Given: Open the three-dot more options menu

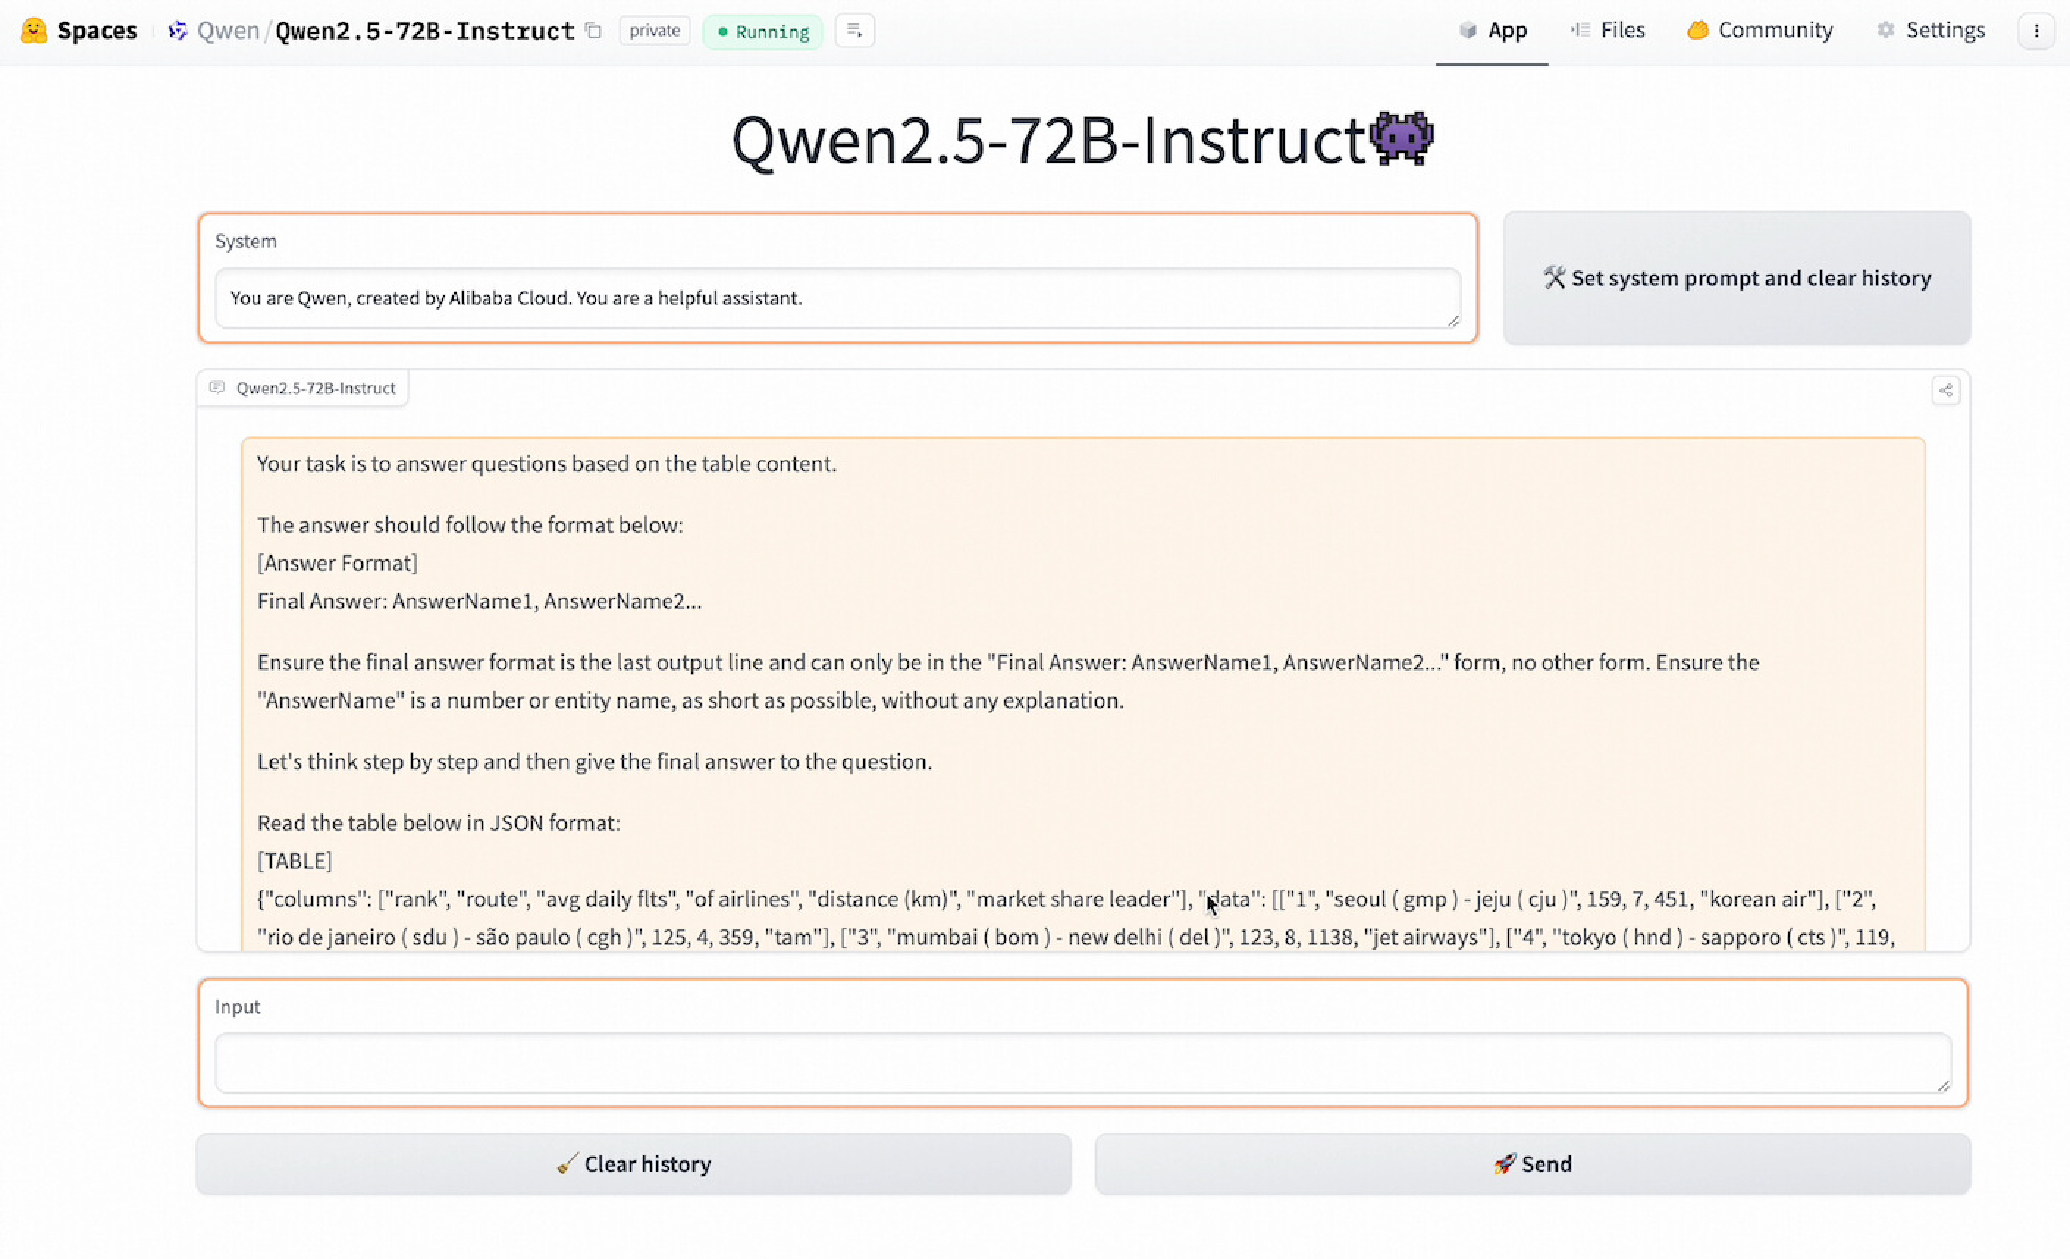Looking at the screenshot, I should (x=2036, y=31).
